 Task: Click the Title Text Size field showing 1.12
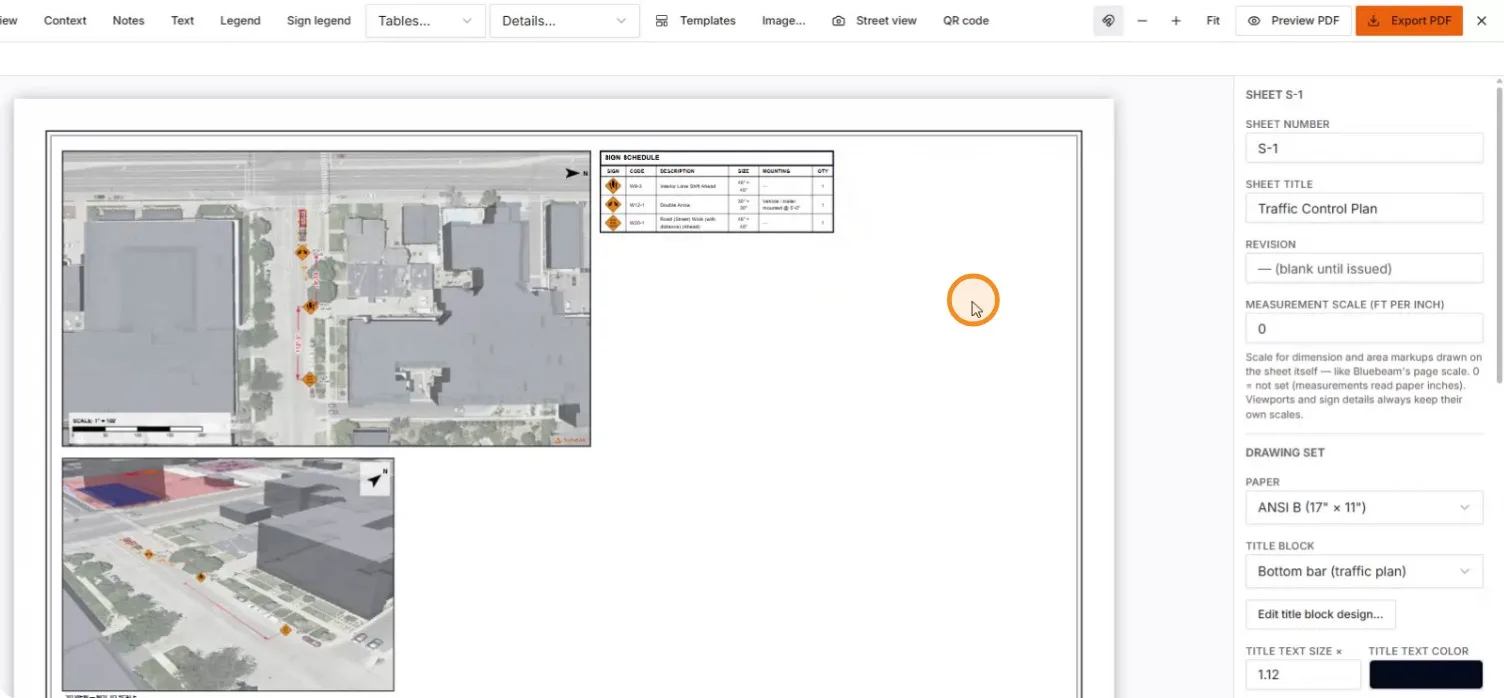pyautogui.click(x=1303, y=674)
